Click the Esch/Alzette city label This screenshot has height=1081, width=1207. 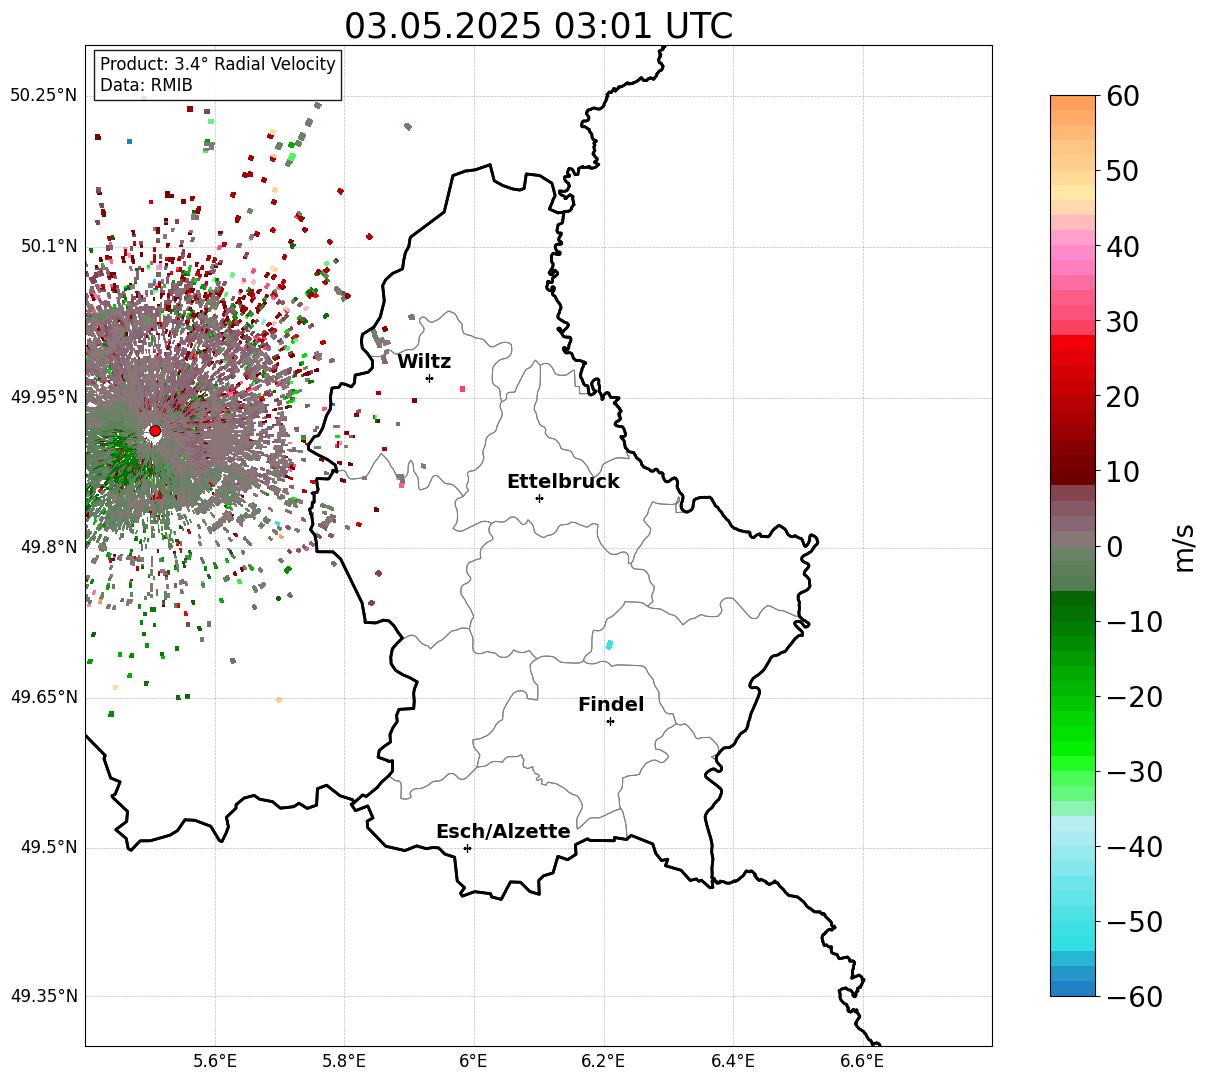click(503, 831)
